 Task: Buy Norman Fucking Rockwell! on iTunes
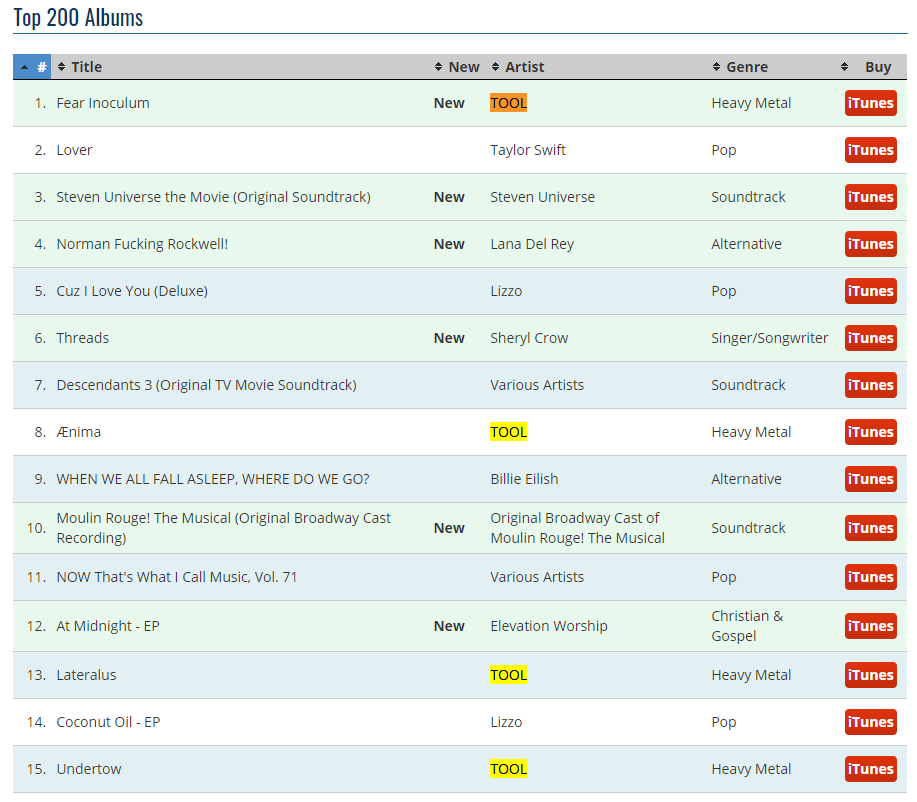(x=870, y=244)
